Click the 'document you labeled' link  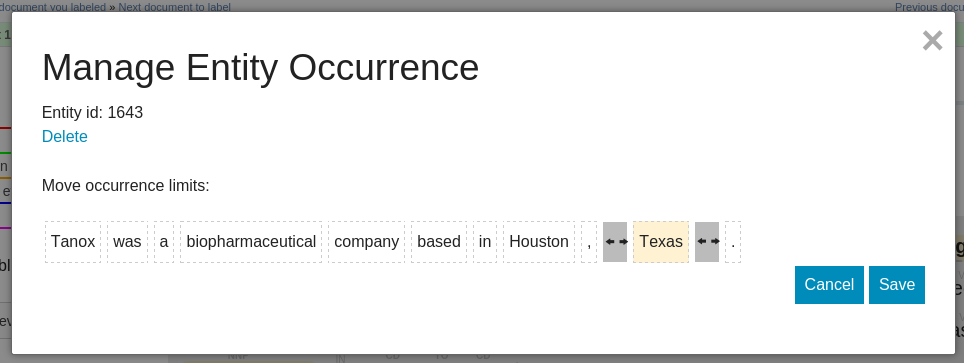(x=53, y=7)
